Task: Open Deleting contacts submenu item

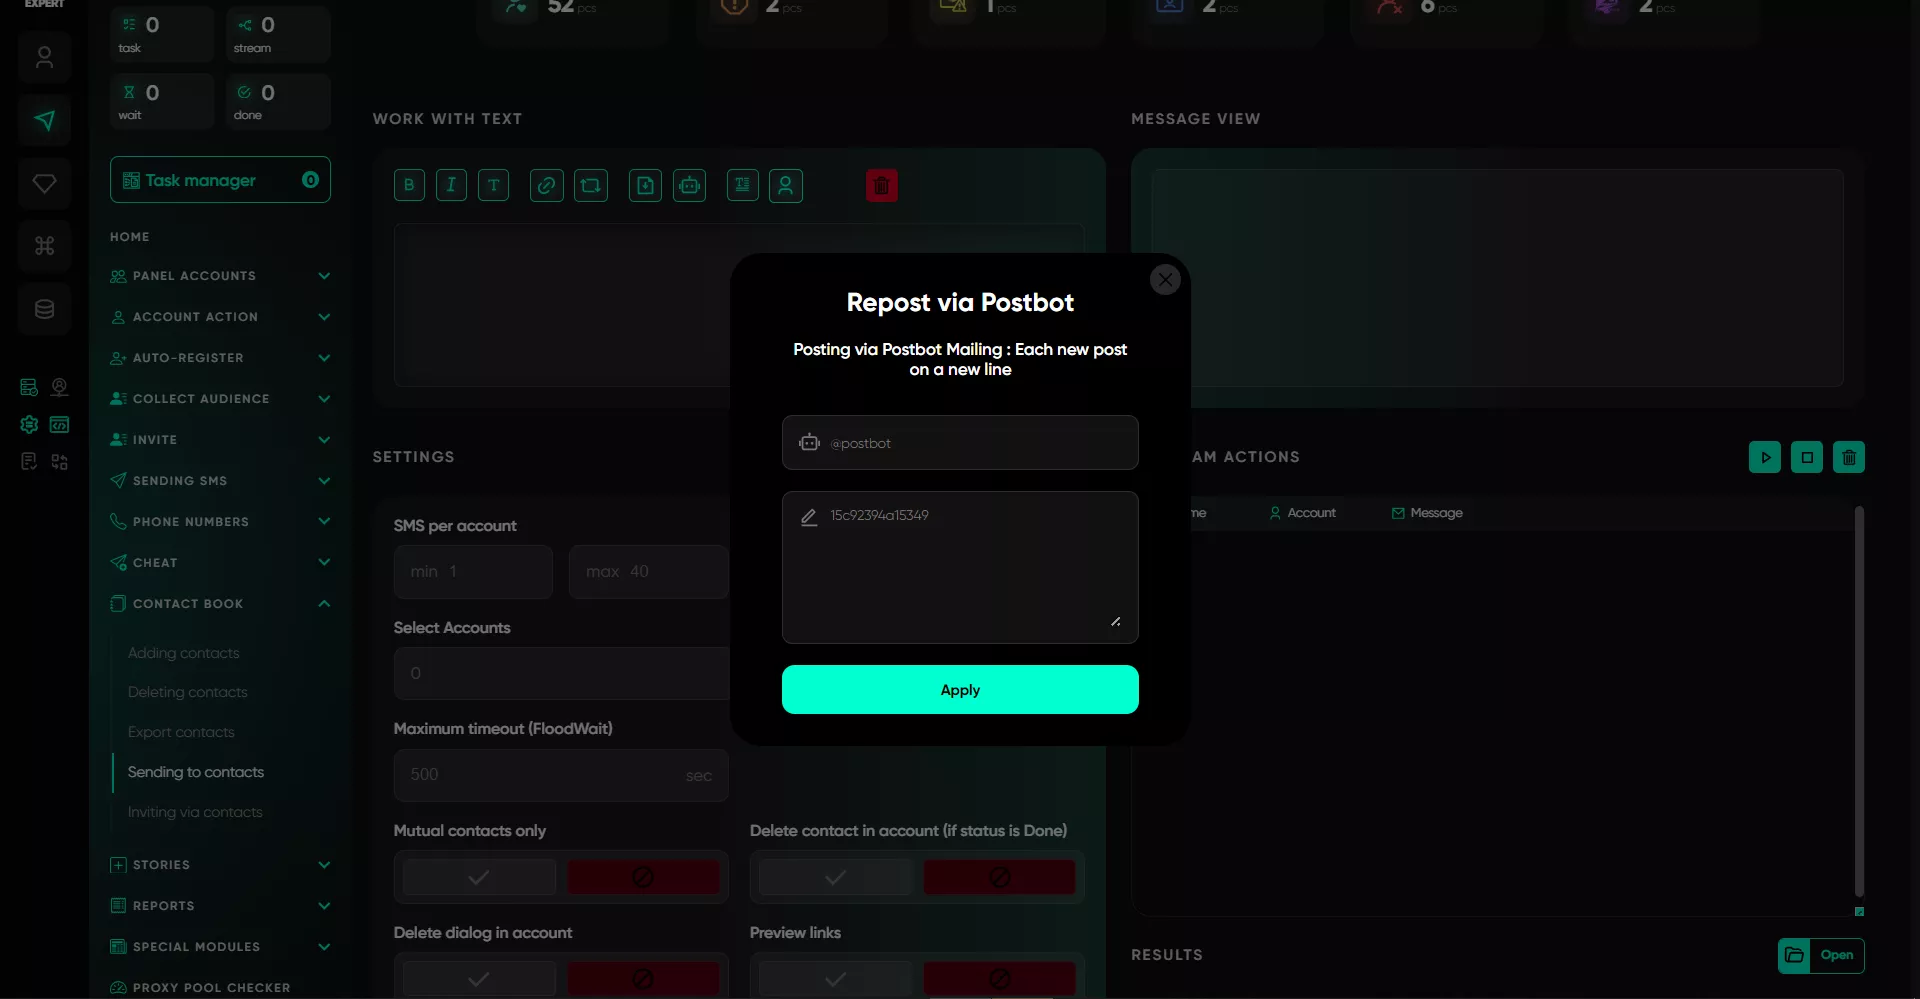Action: pyautogui.click(x=187, y=692)
